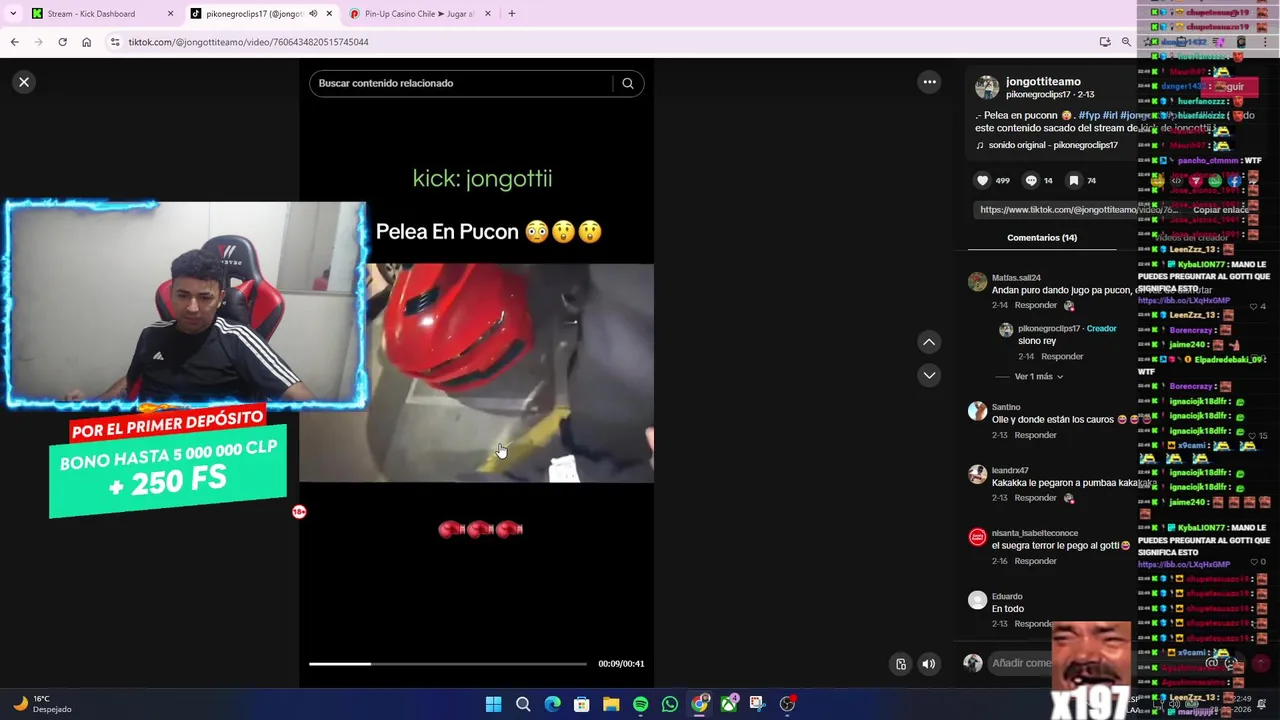Open sonido original pikonegroclips17 sound link
Viewport: 1280px width, 720px height.
(1047, 145)
